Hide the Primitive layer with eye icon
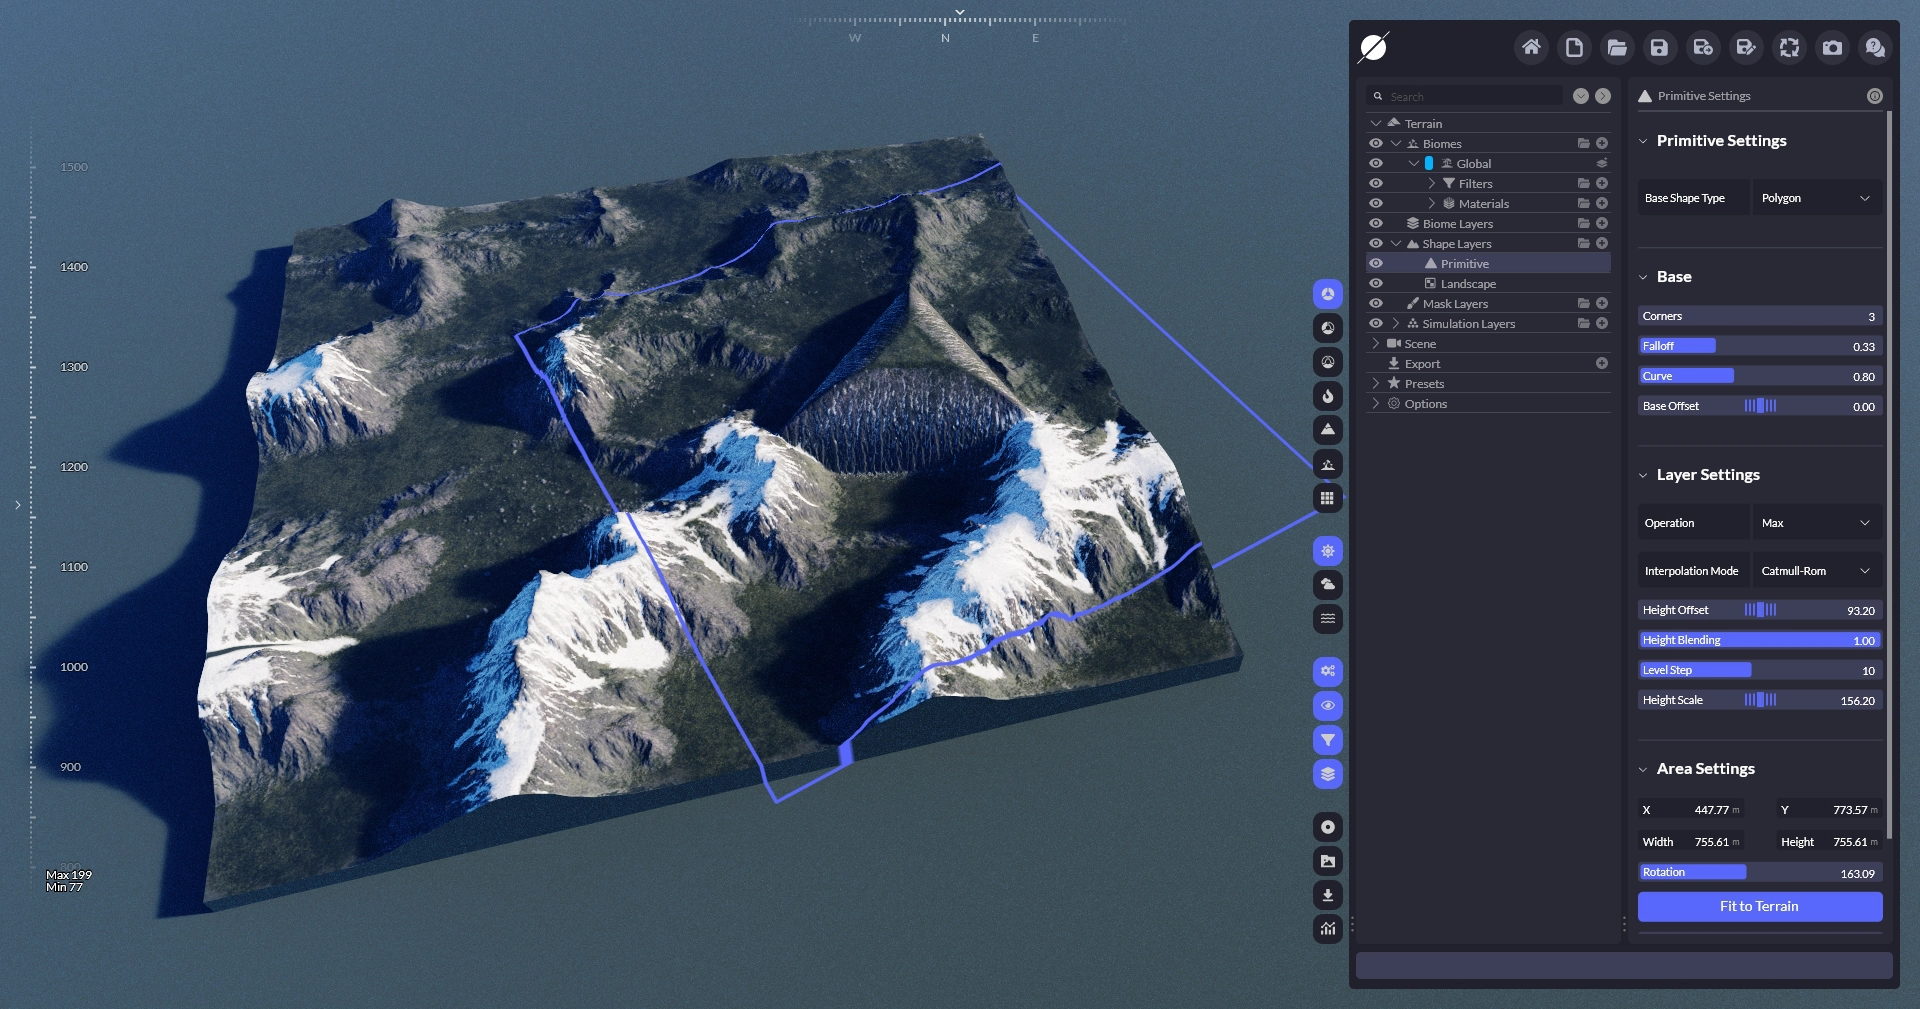Image resolution: width=1920 pixels, height=1009 pixels. pyautogui.click(x=1376, y=263)
